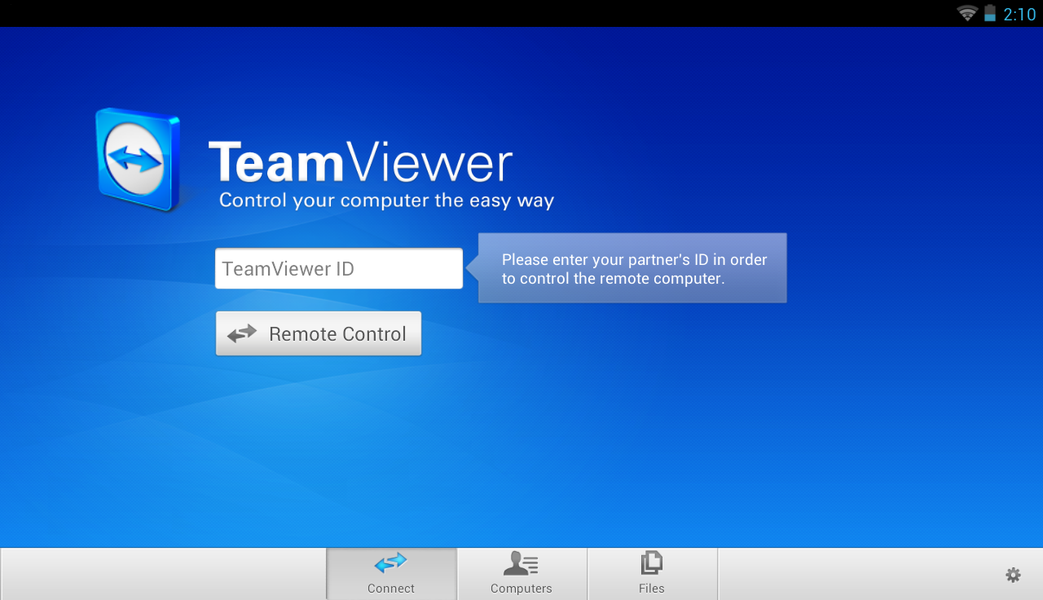
Task: Open the Connect tab
Action: 391,573
